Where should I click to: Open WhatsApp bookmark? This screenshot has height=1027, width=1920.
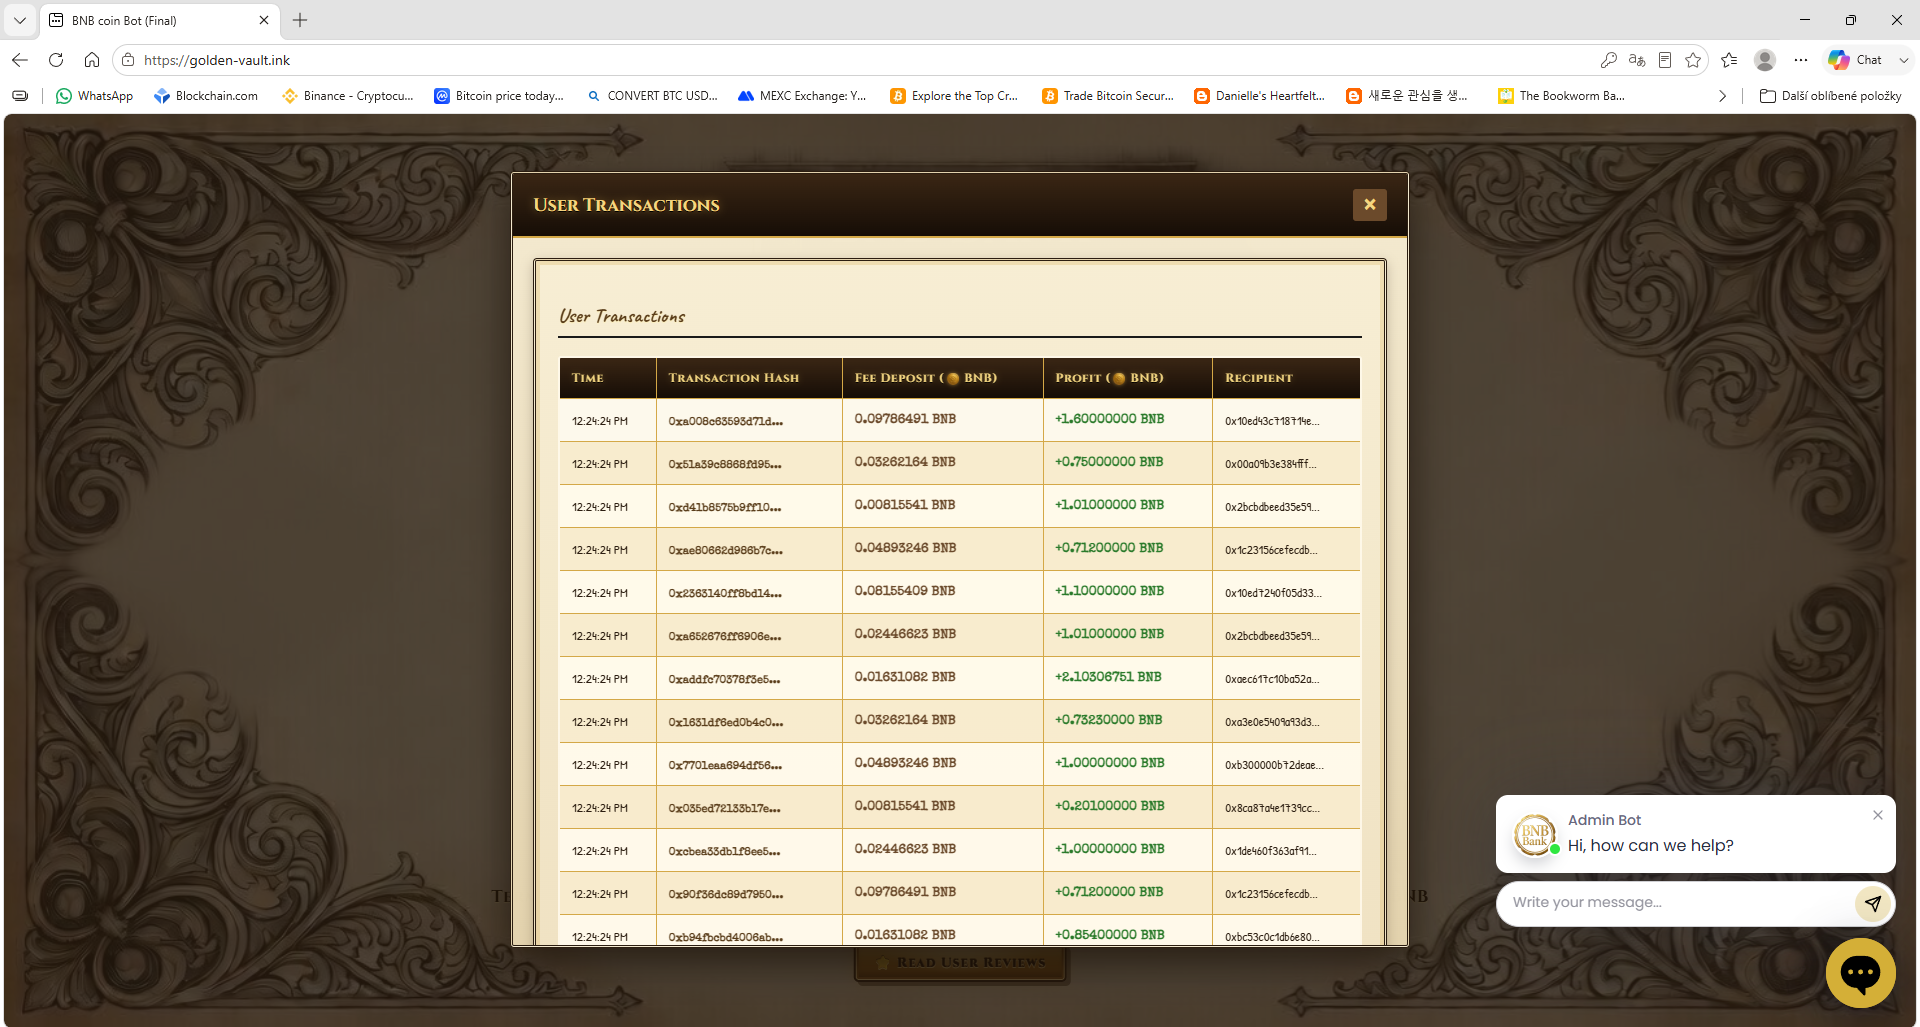(94, 96)
